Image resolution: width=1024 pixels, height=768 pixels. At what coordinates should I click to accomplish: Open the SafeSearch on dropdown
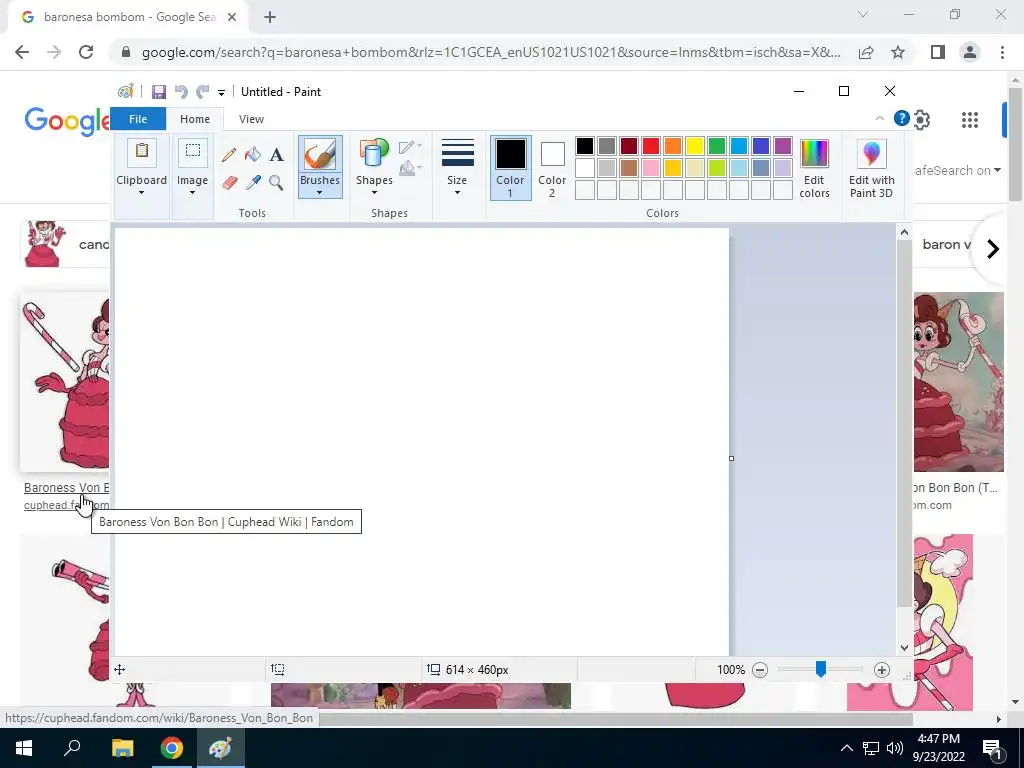(x=957, y=170)
